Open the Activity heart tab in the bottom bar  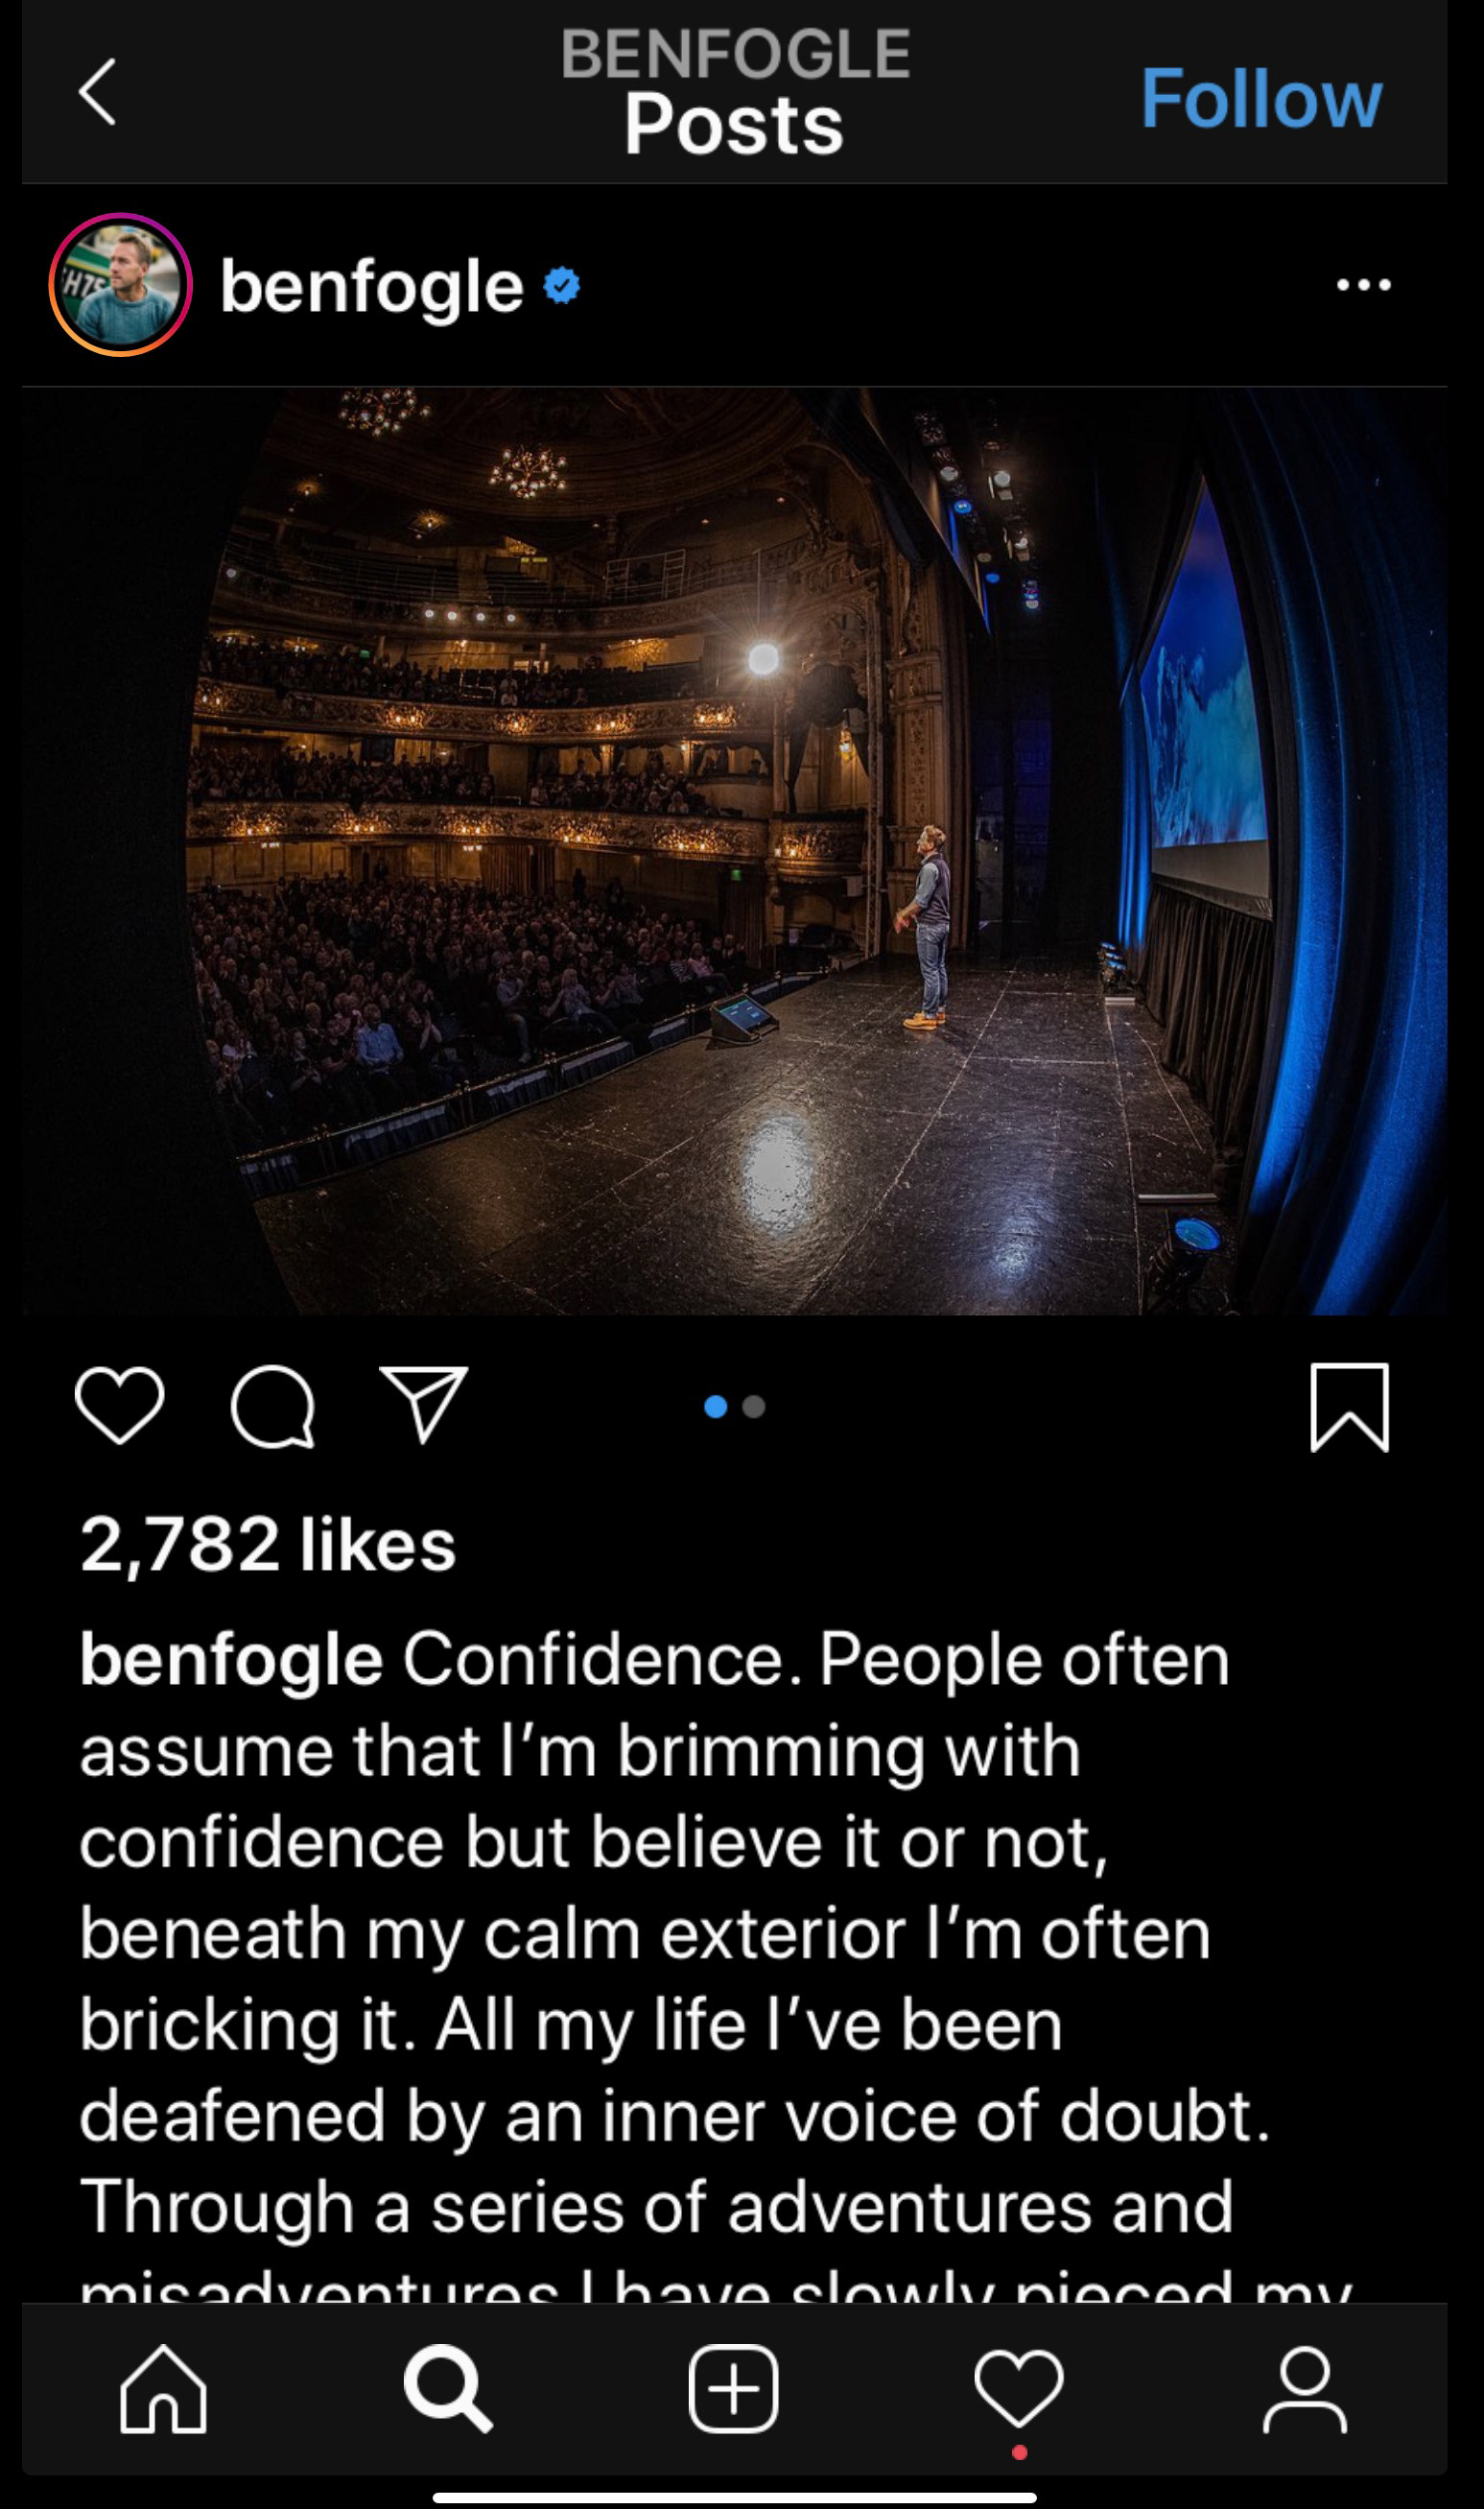[x=1018, y=2390]
